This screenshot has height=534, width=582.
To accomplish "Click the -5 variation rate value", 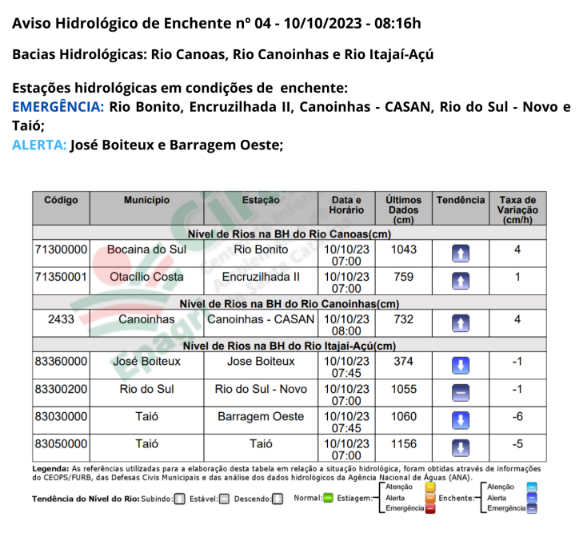I will pyautogui.click(x=518, y=444).
